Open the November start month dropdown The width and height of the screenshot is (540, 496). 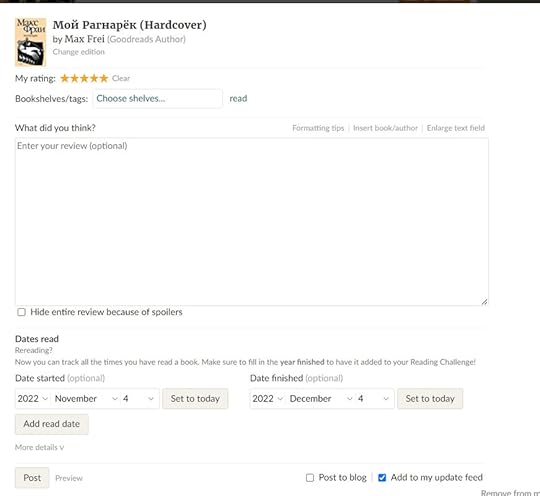tap(85, 399)
